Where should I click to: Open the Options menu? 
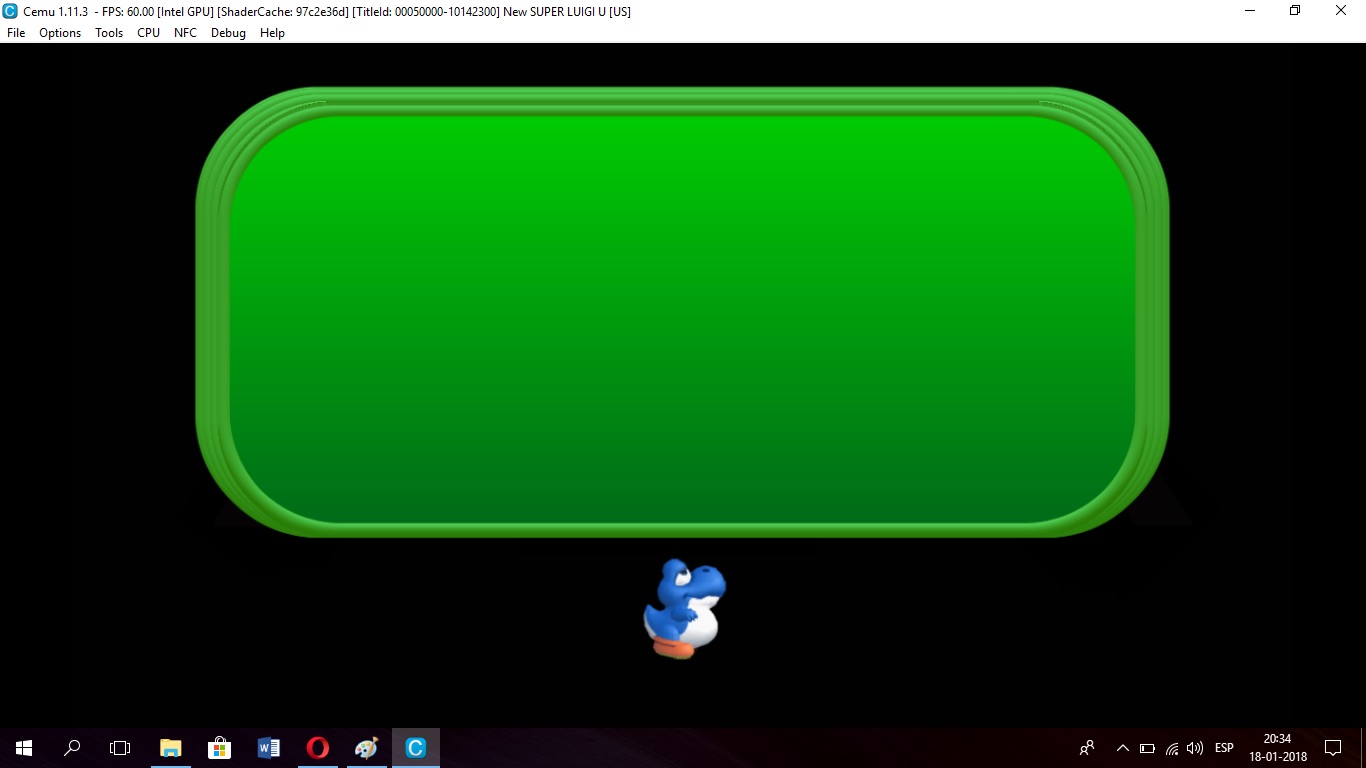[60, 33]
